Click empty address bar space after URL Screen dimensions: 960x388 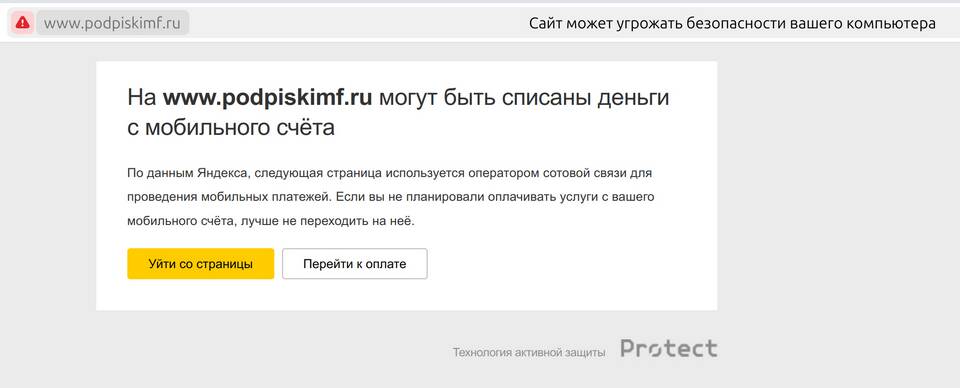coord(355,24)
